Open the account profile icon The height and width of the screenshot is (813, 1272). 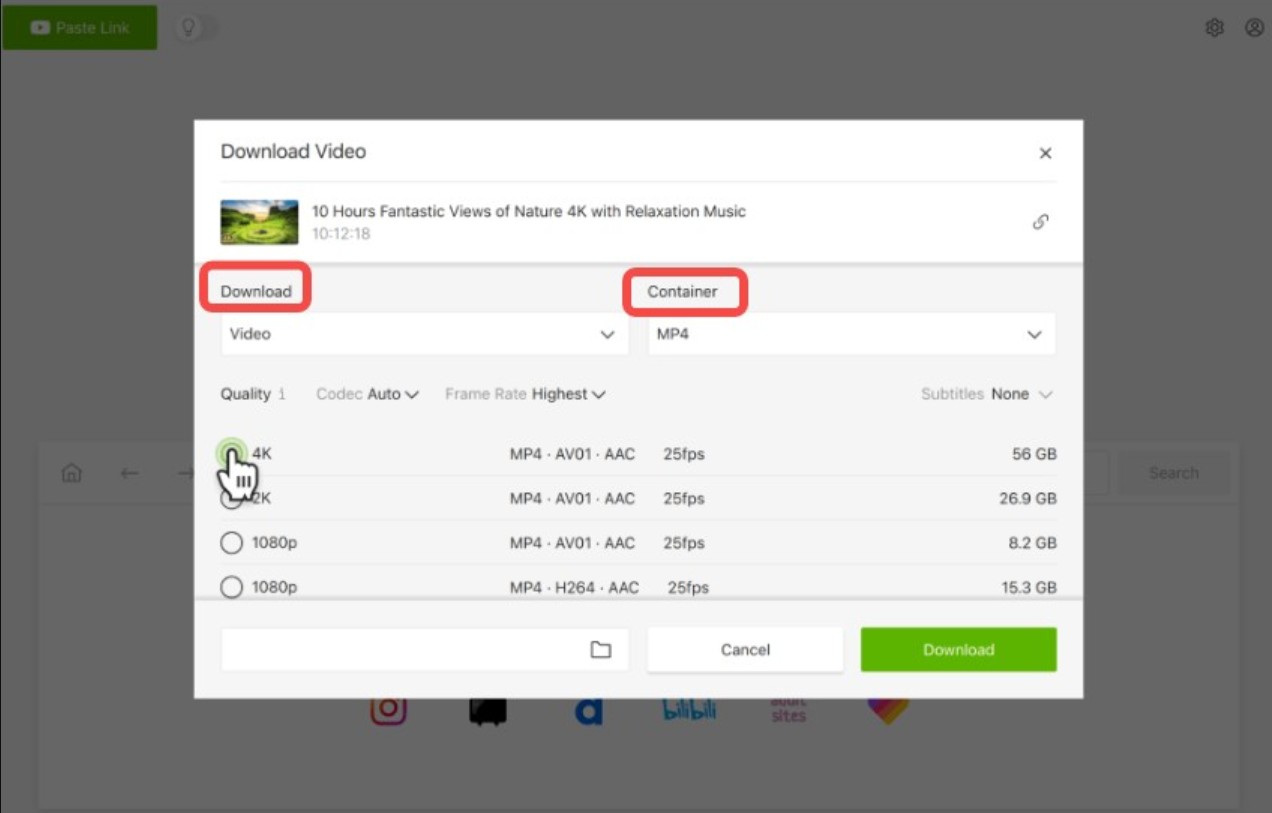pos(1254,28)
